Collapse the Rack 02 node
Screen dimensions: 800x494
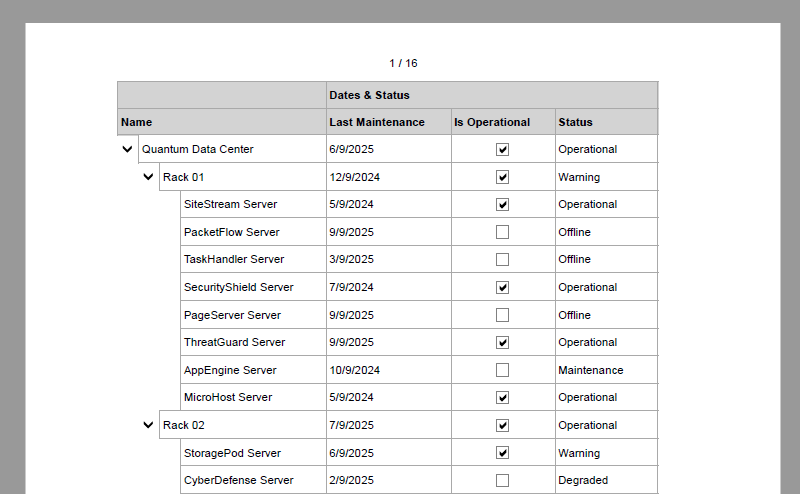tap(148, 425)
